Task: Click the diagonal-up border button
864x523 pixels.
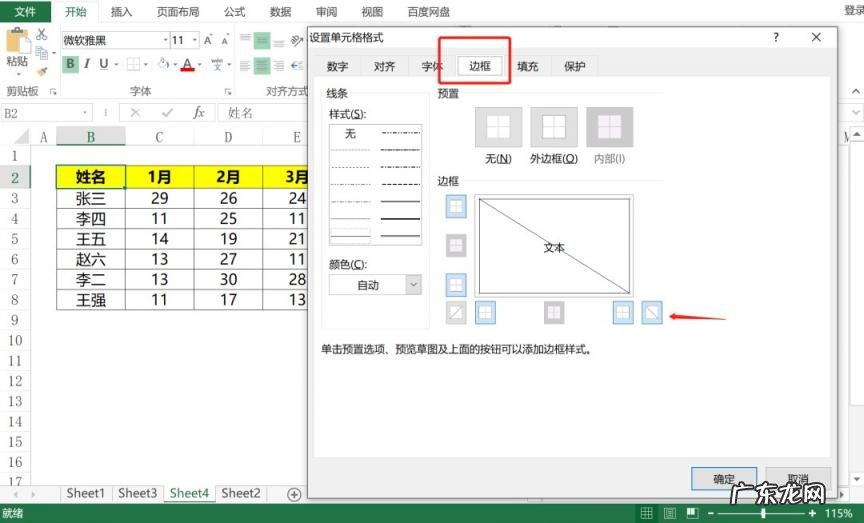Action: point(456,313)
